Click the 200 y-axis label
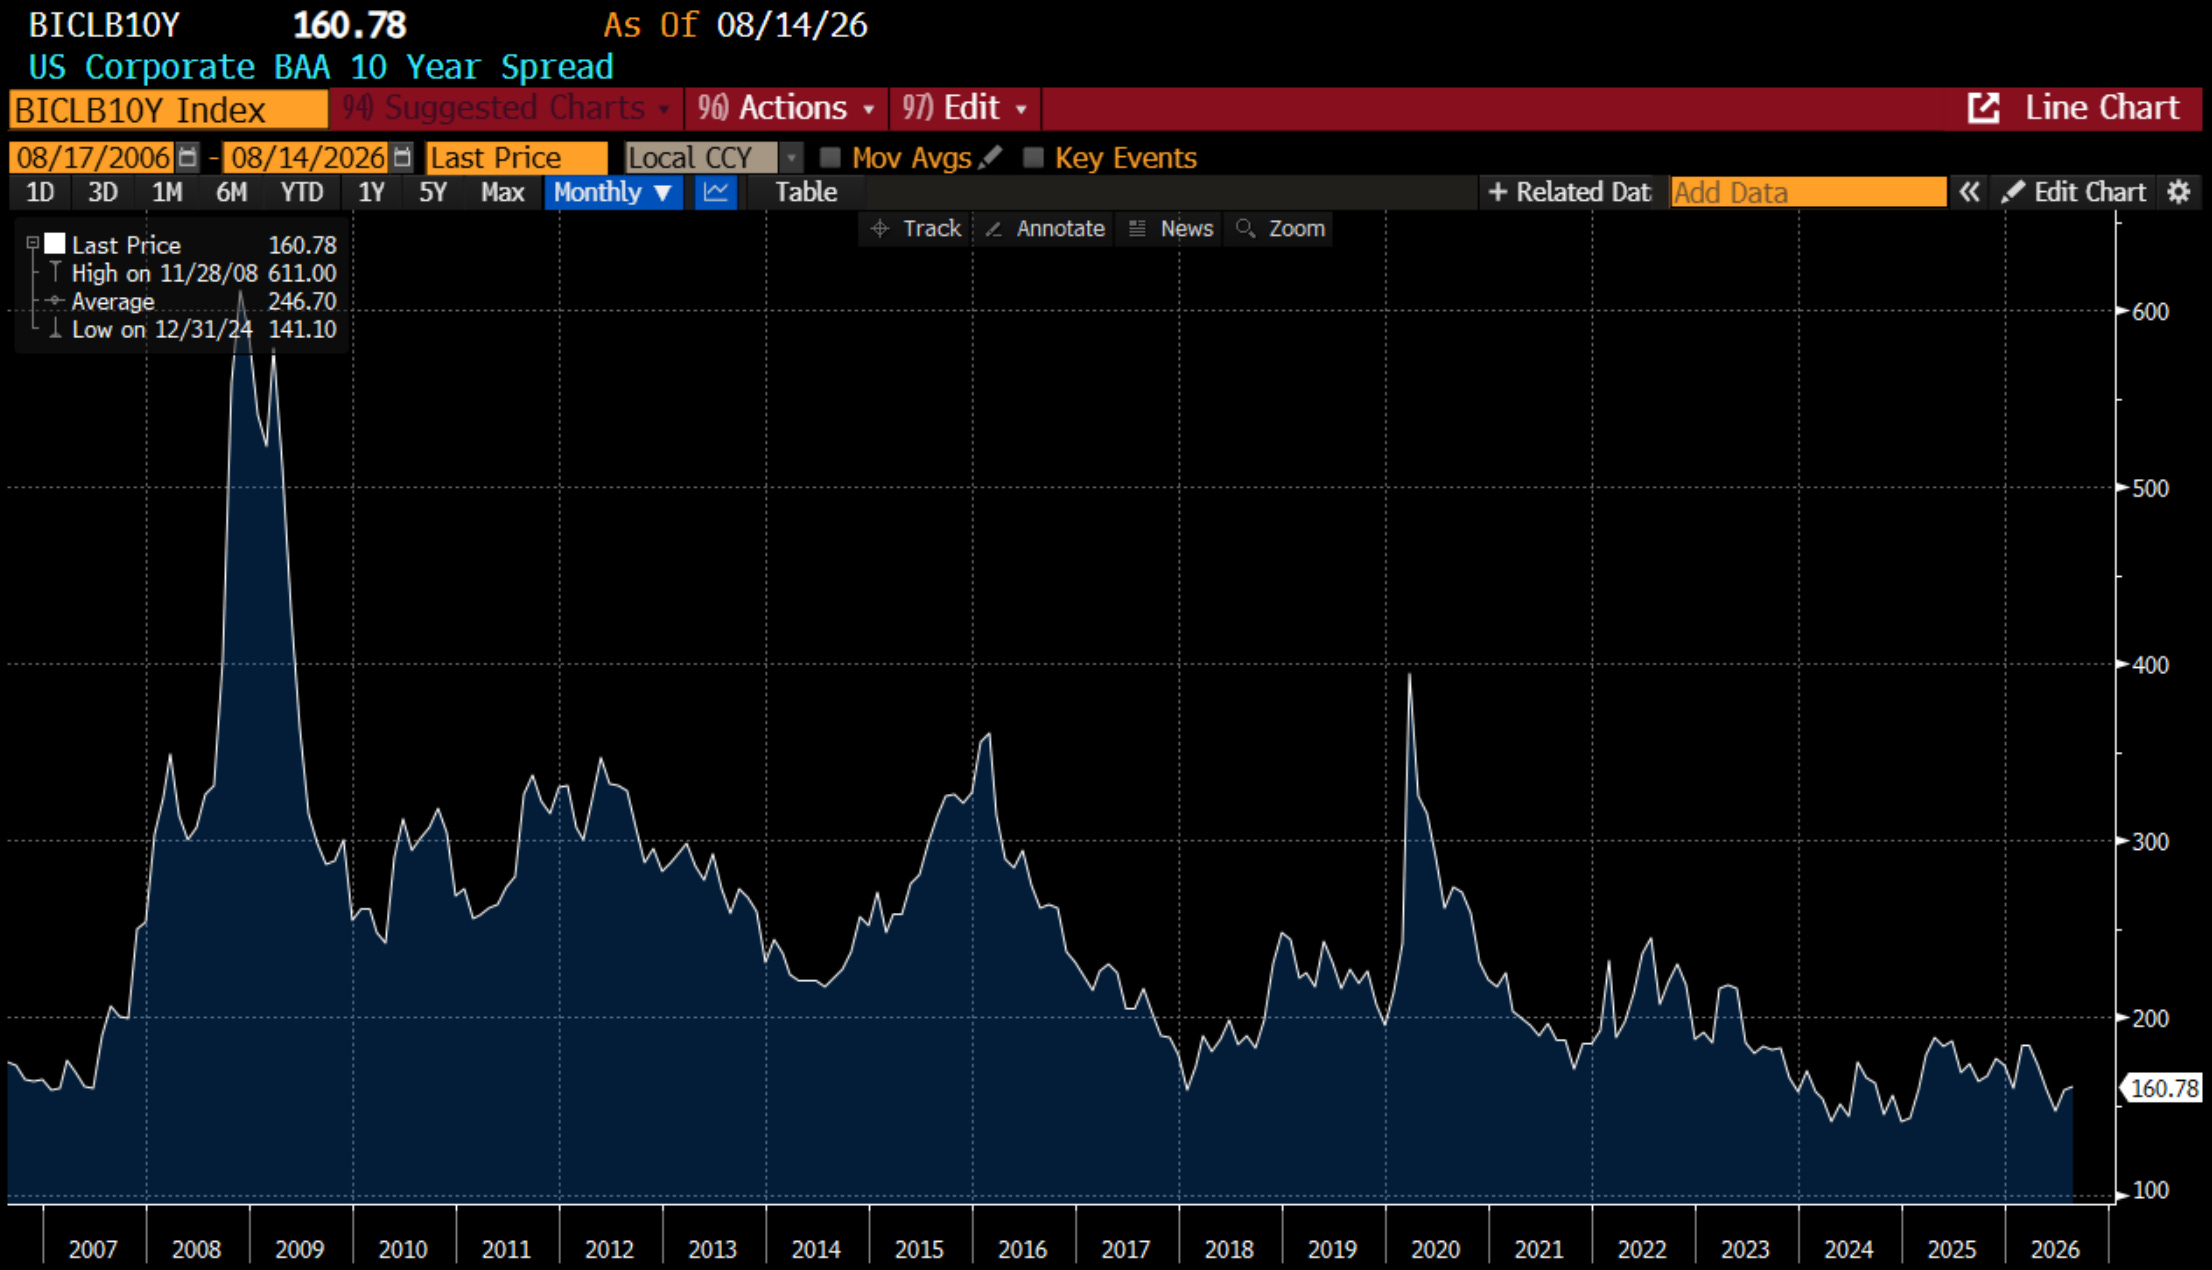 point(2151,1018)
